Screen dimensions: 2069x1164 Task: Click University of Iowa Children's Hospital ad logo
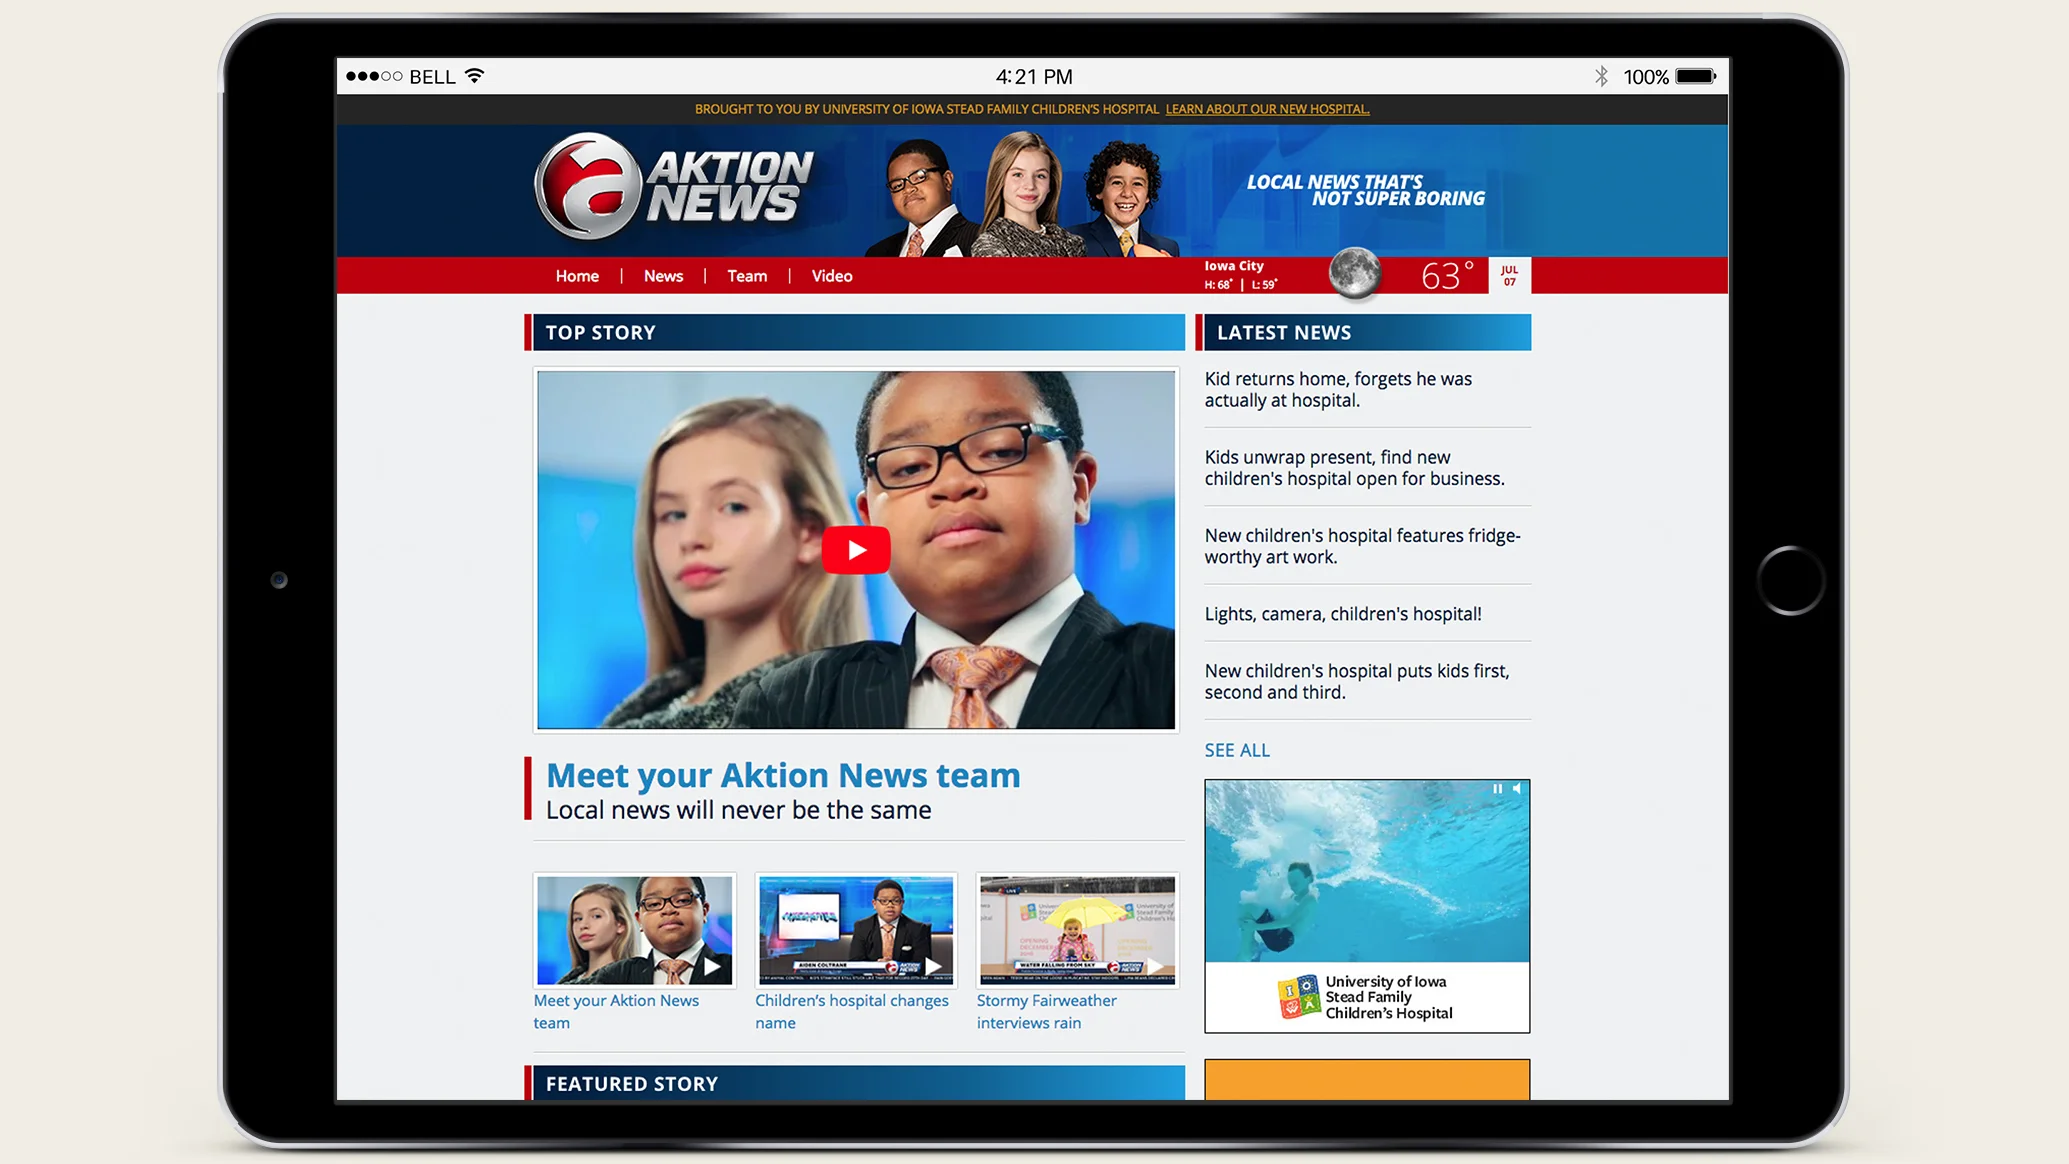(x=1366, y=997)
